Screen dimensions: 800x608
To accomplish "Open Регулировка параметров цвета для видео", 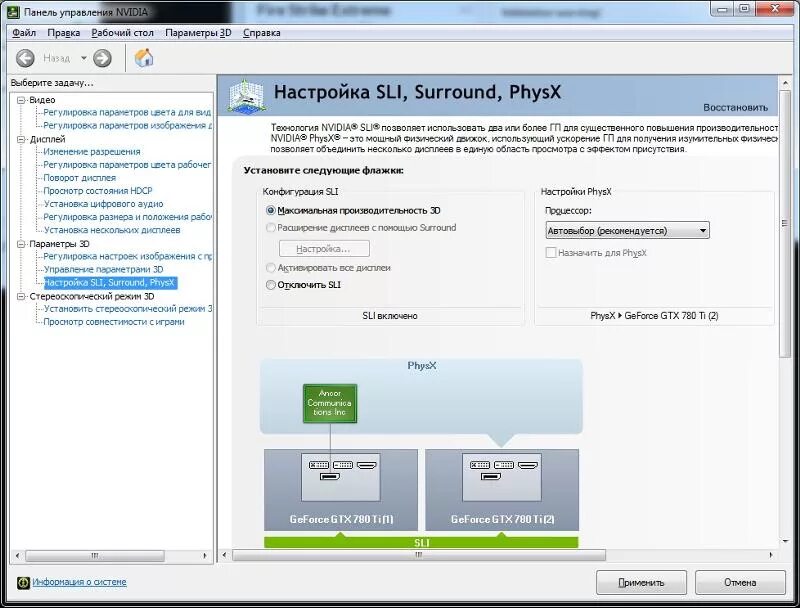I will tap(127, 112).
